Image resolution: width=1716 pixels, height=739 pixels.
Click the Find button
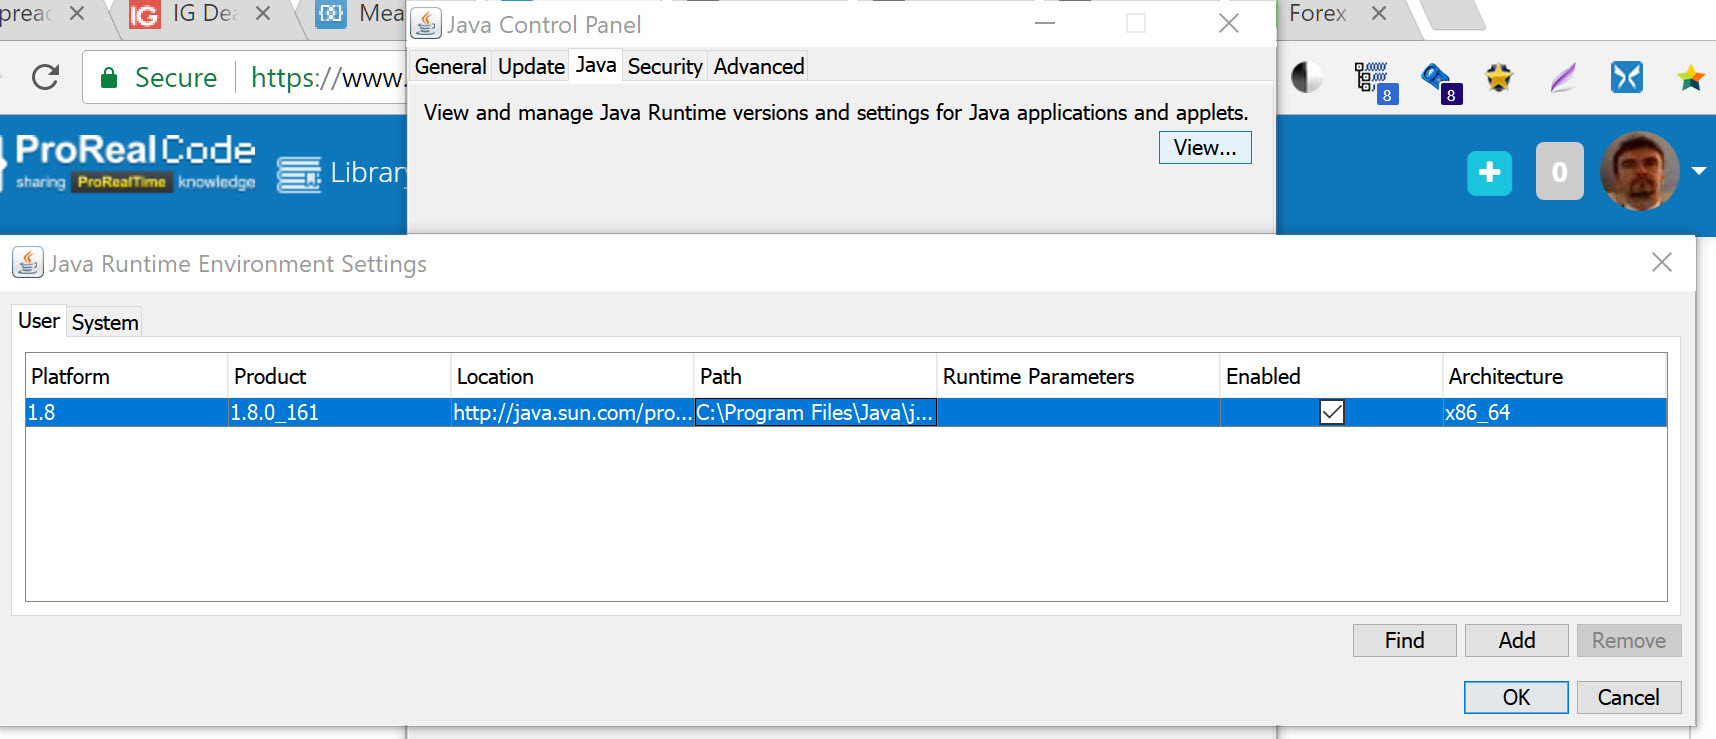1404,640
